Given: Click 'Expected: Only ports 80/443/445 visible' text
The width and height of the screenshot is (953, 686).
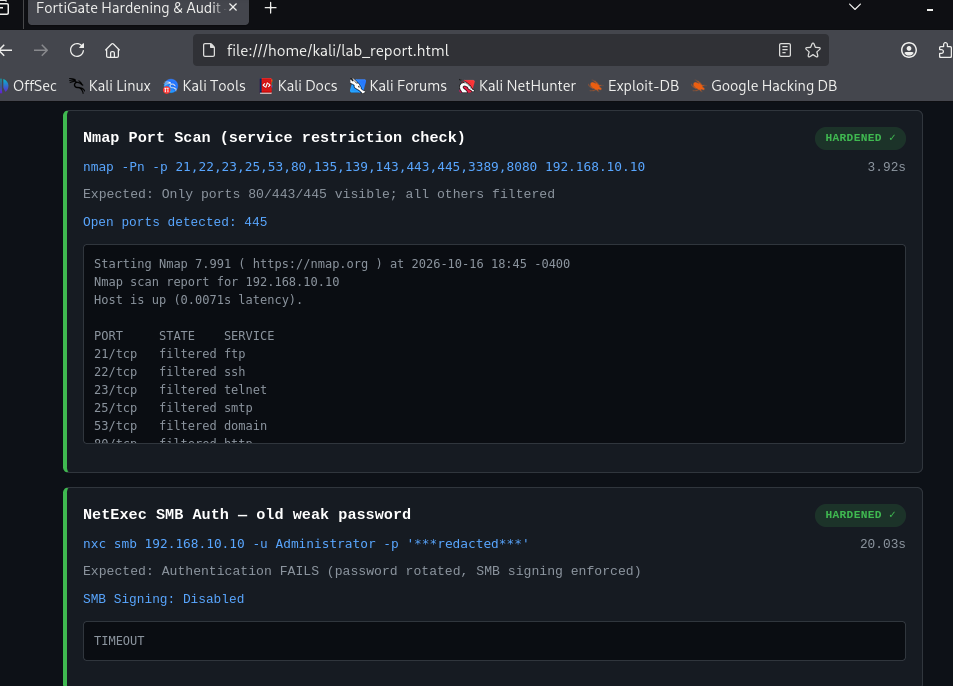Looking at the screenshot, I should coord(319,194).
